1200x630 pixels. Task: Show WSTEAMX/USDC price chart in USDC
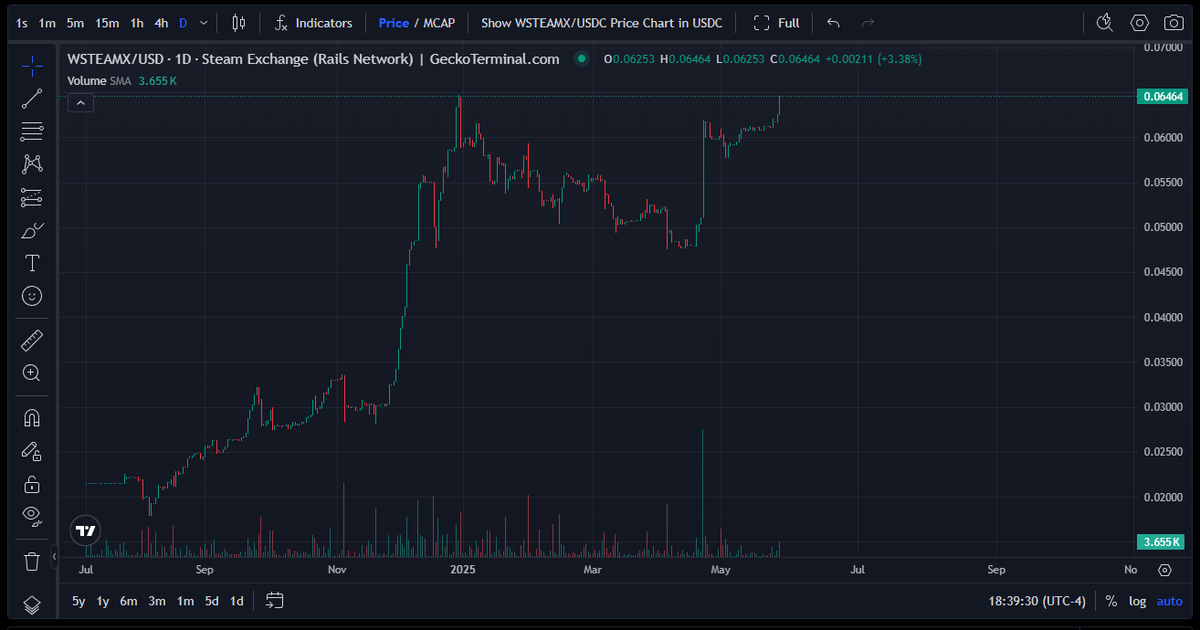coord(602,23)
